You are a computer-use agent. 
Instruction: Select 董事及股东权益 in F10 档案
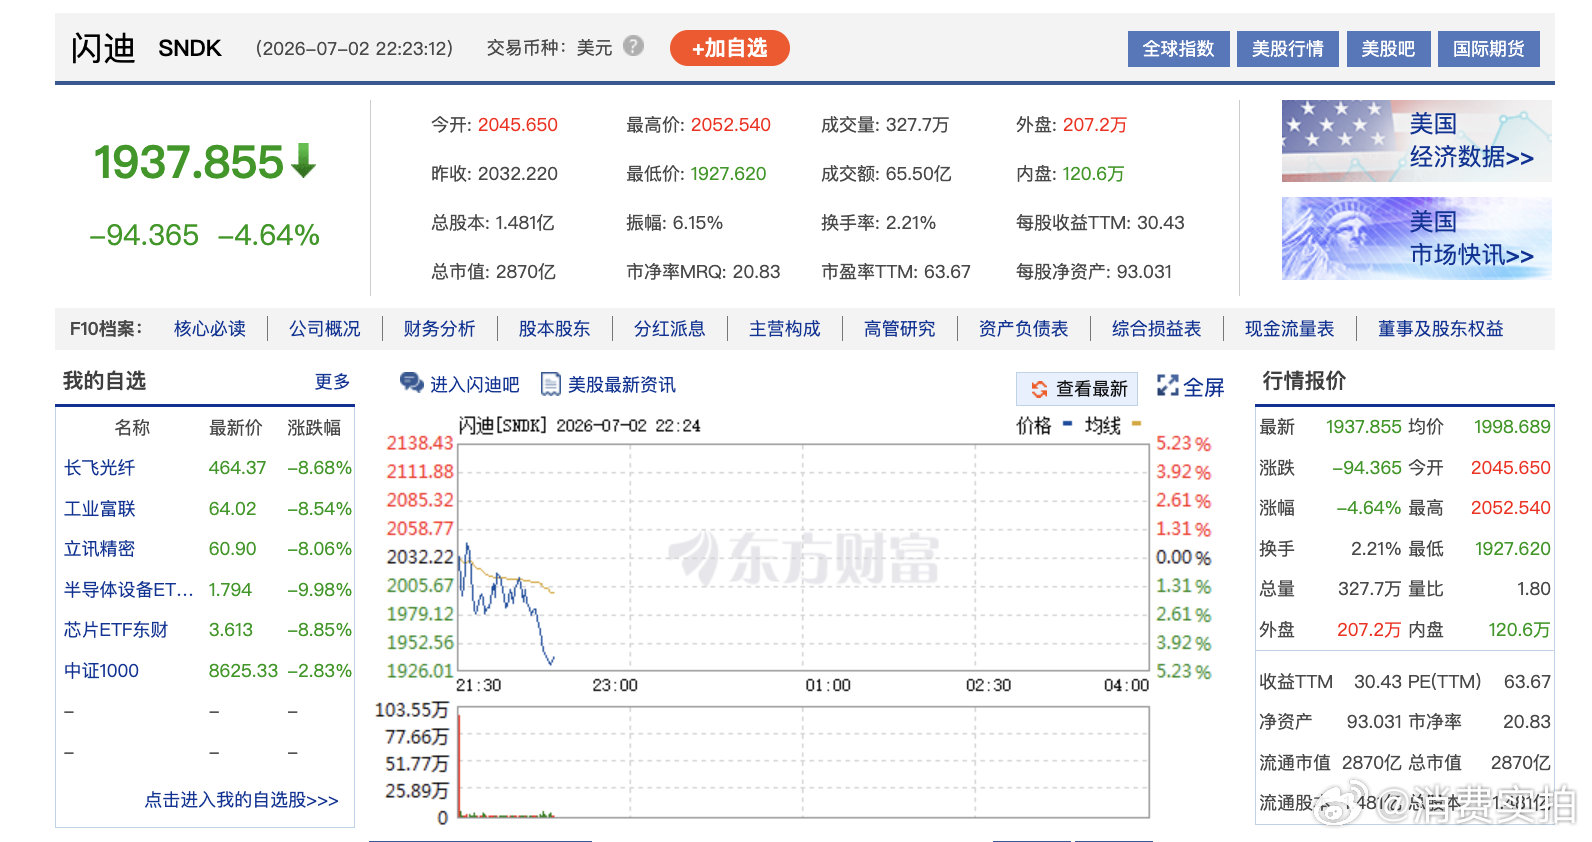1440,328
